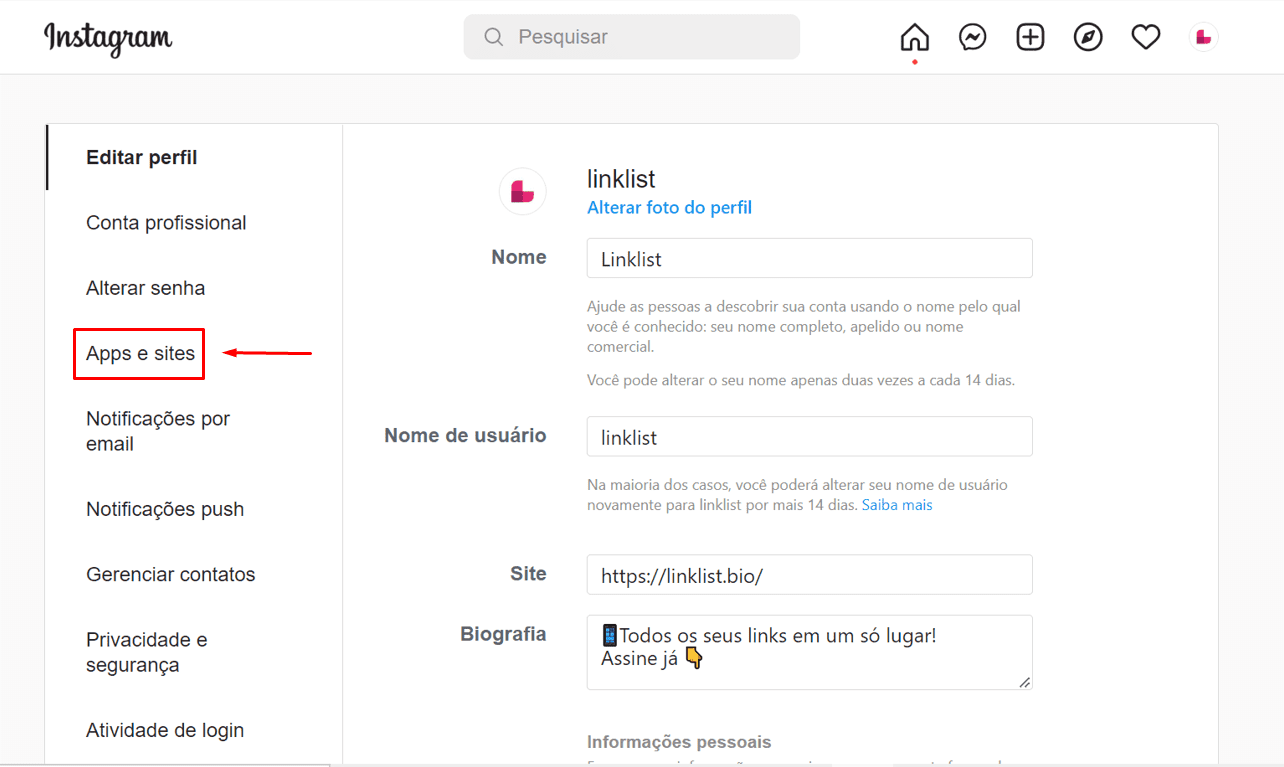The width and height of the screenshot is (1284, 767).
Task: Open the Explore compass icon
Action: click(x=1088, y=37)
